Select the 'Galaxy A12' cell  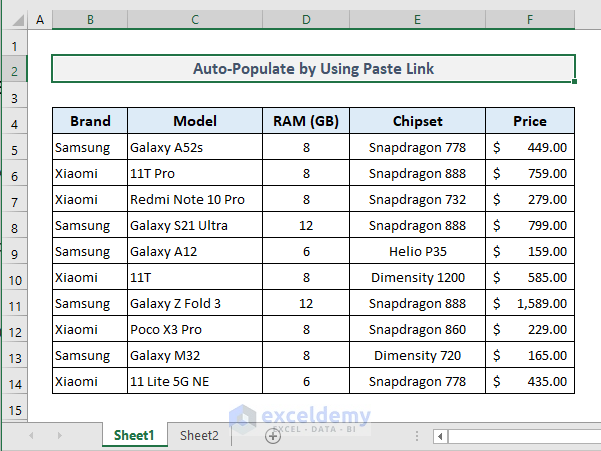[x=195, y=251]
